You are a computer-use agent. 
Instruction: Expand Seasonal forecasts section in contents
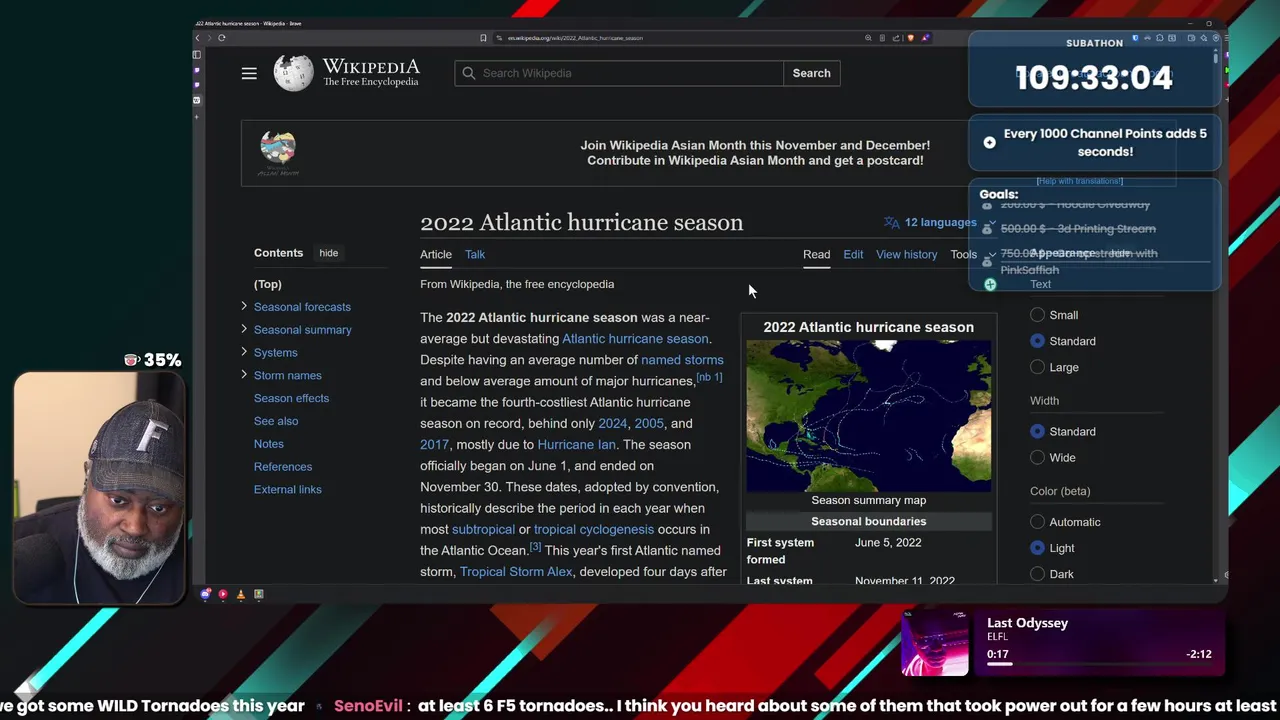(244, 306)
